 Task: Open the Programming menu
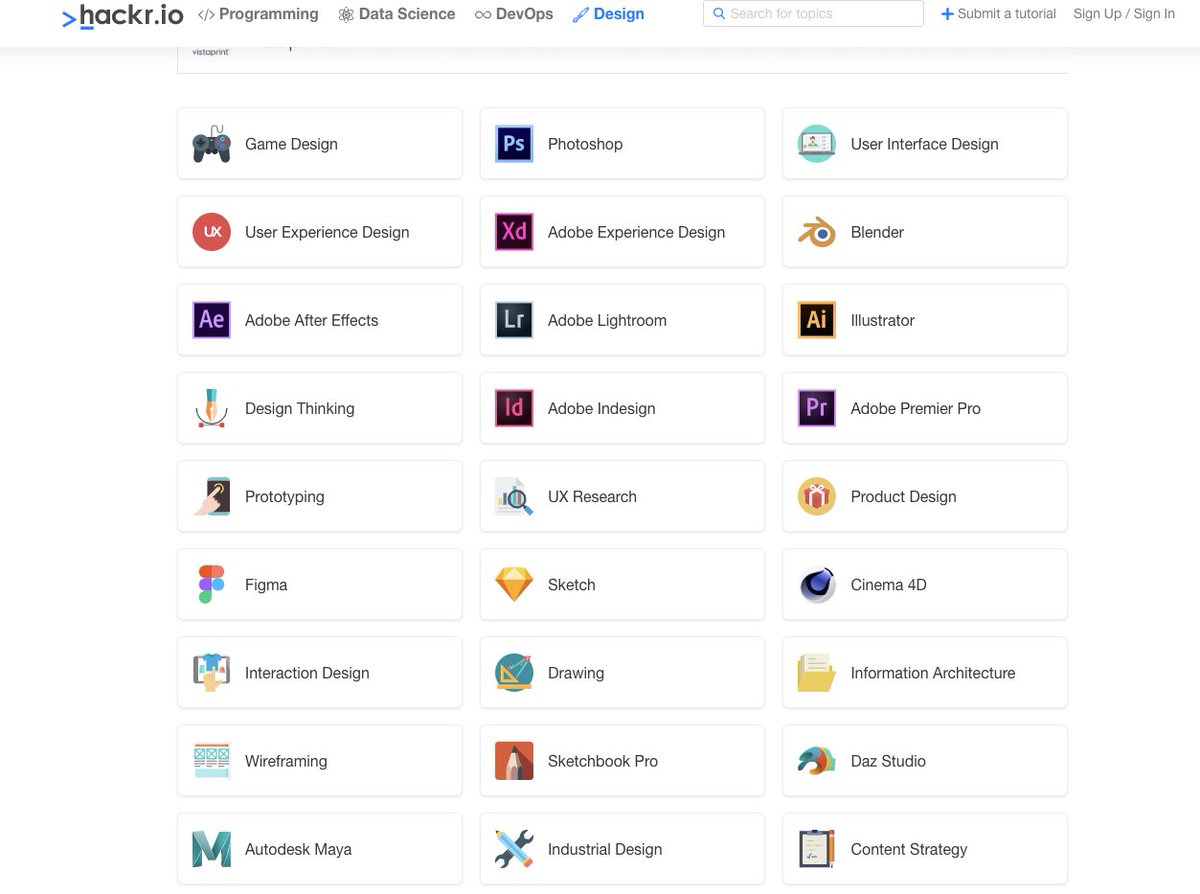258,14
